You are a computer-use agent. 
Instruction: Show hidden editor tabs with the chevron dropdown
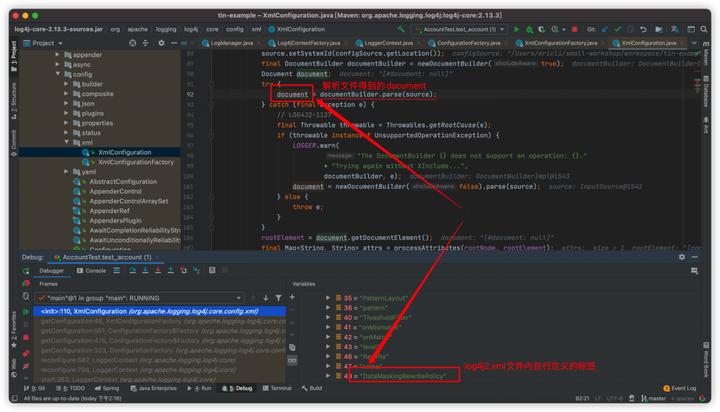[694, 43]
